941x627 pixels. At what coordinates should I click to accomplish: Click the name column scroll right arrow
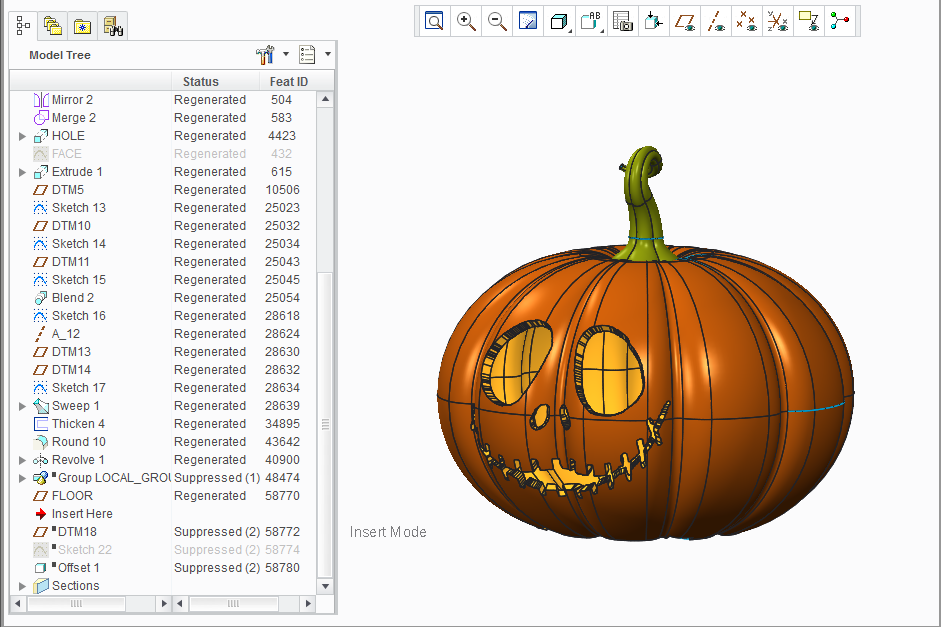163,604
